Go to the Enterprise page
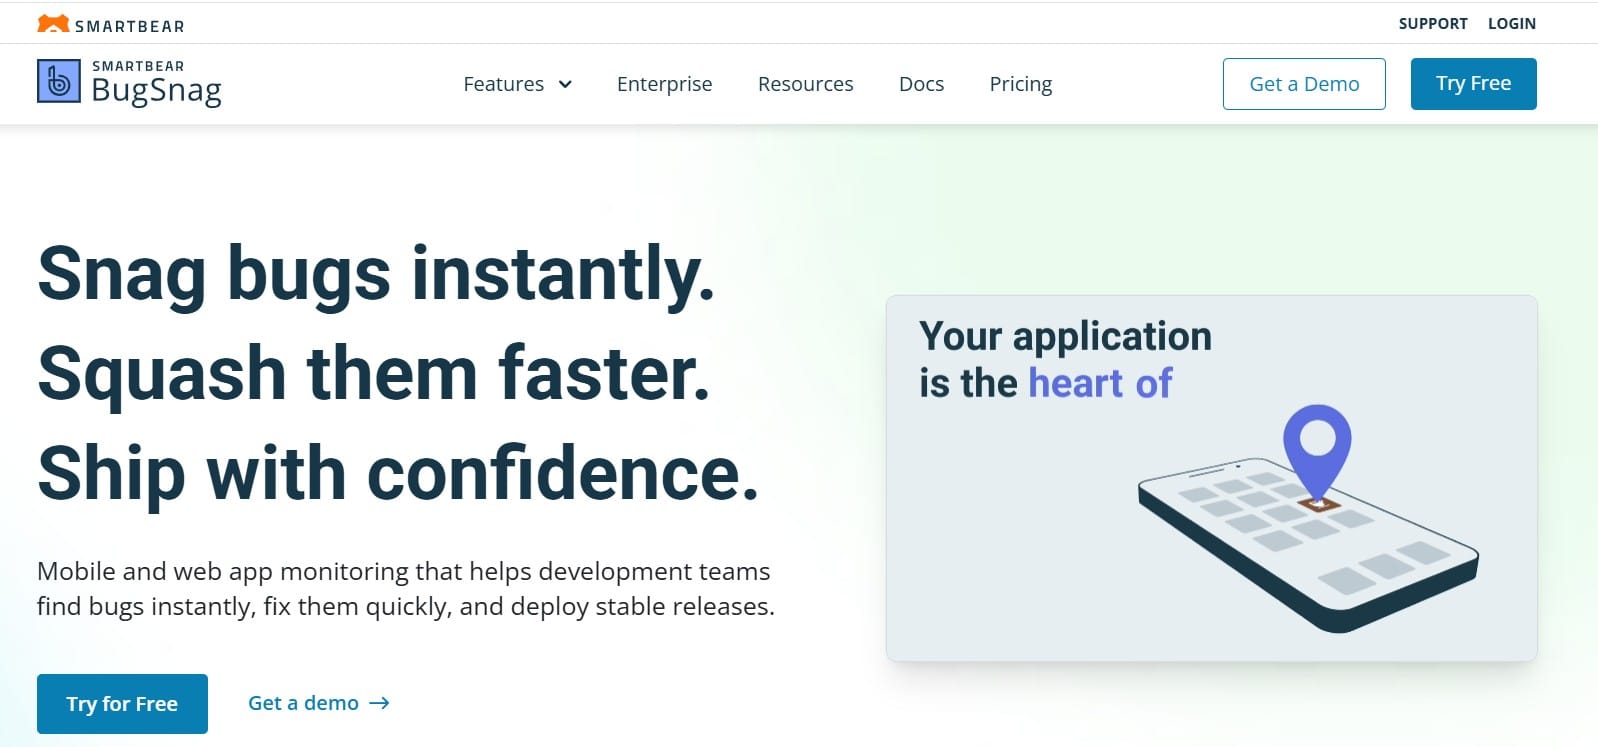Image resolution: width=1598 pixels, height=747 pixels. [x=664, y=84]
